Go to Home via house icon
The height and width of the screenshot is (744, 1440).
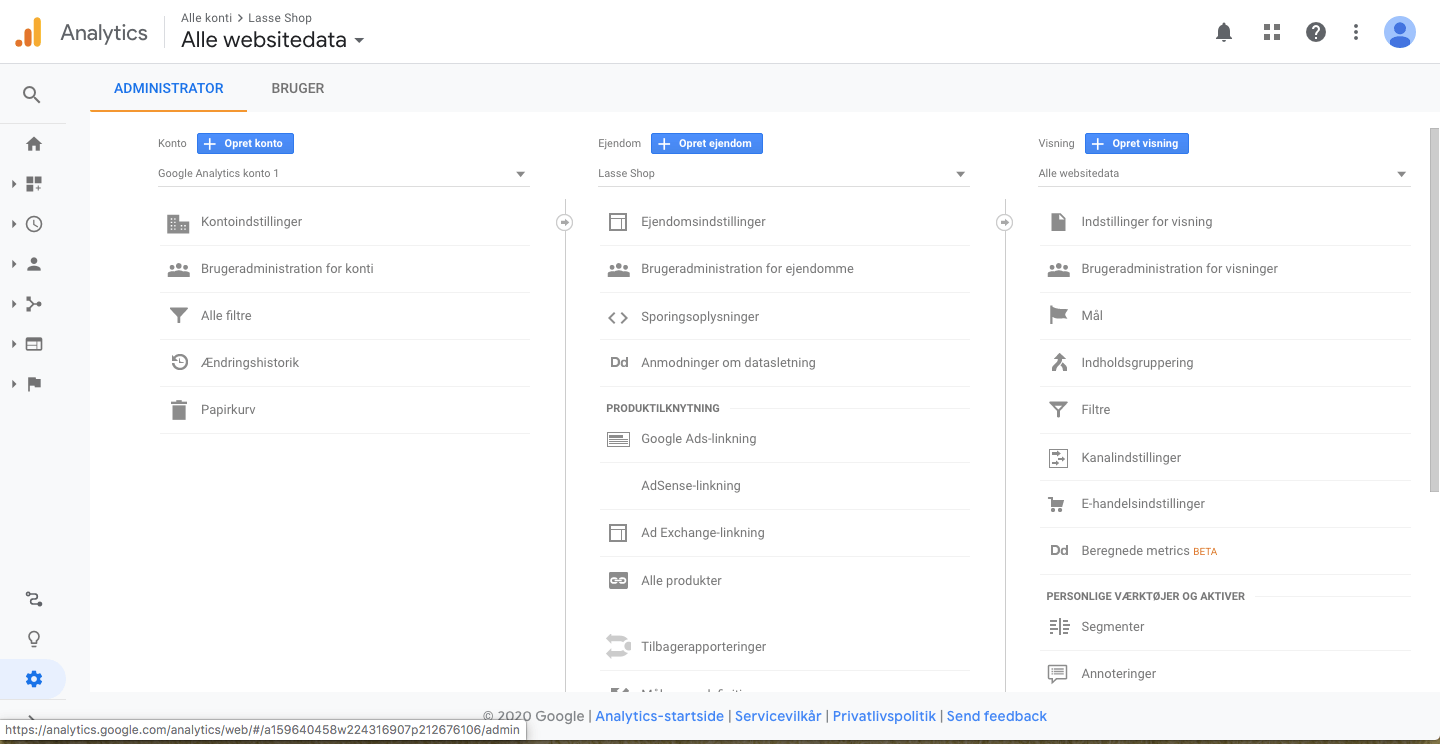[x=34, y=144]
